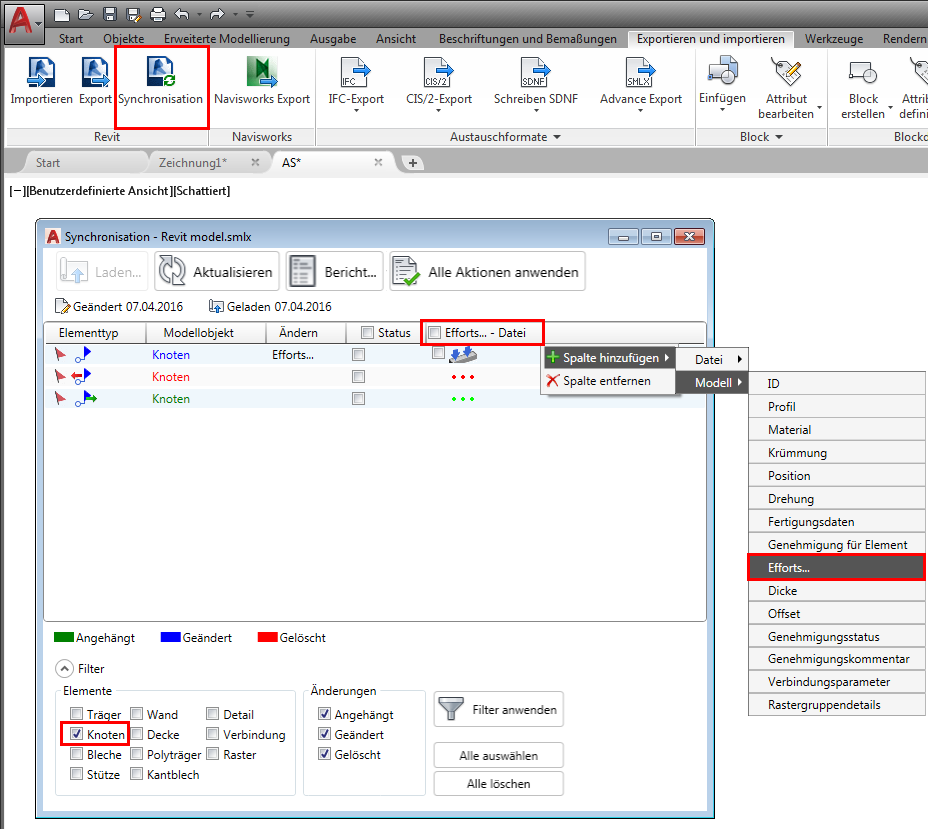Image resolution: width=928 pixels, height=829 pixels.
Task: Click the Aktualisieren refresh button
Action: [217, 272]
